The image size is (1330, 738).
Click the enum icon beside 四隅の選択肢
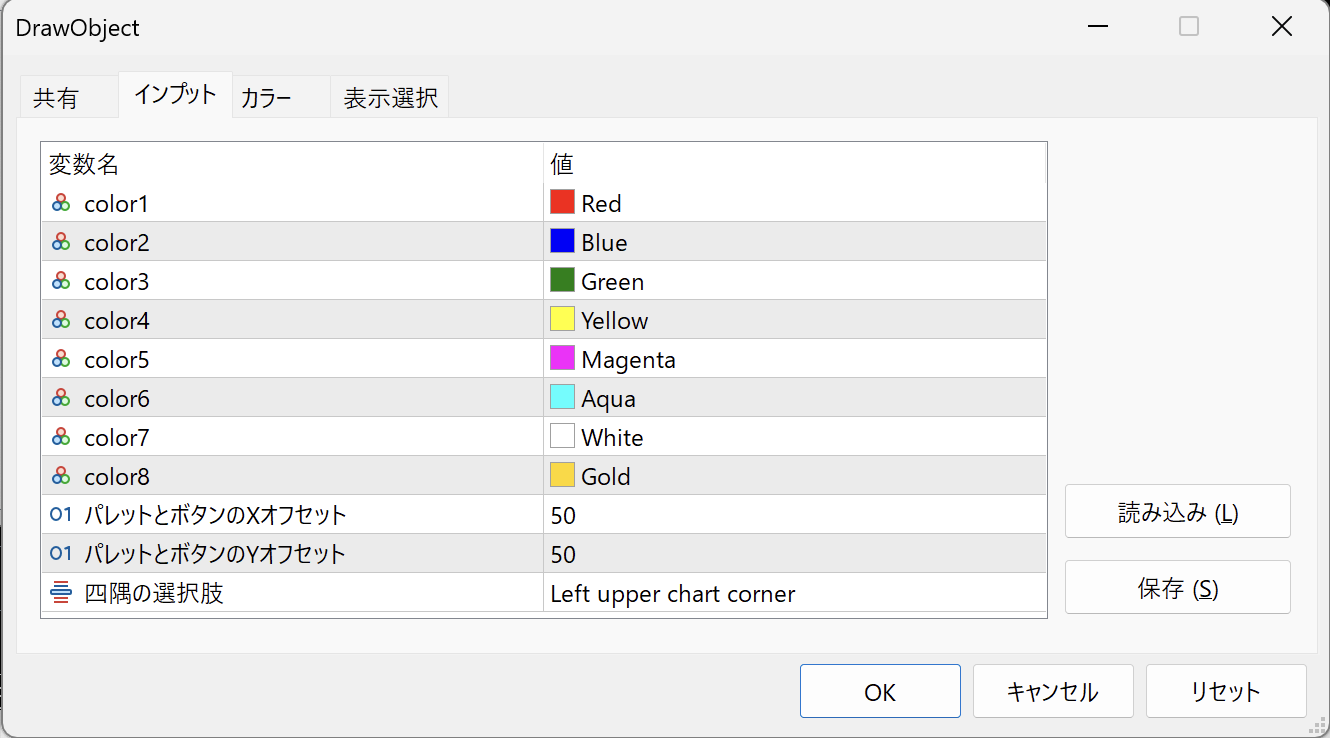(x=61, y=593)
